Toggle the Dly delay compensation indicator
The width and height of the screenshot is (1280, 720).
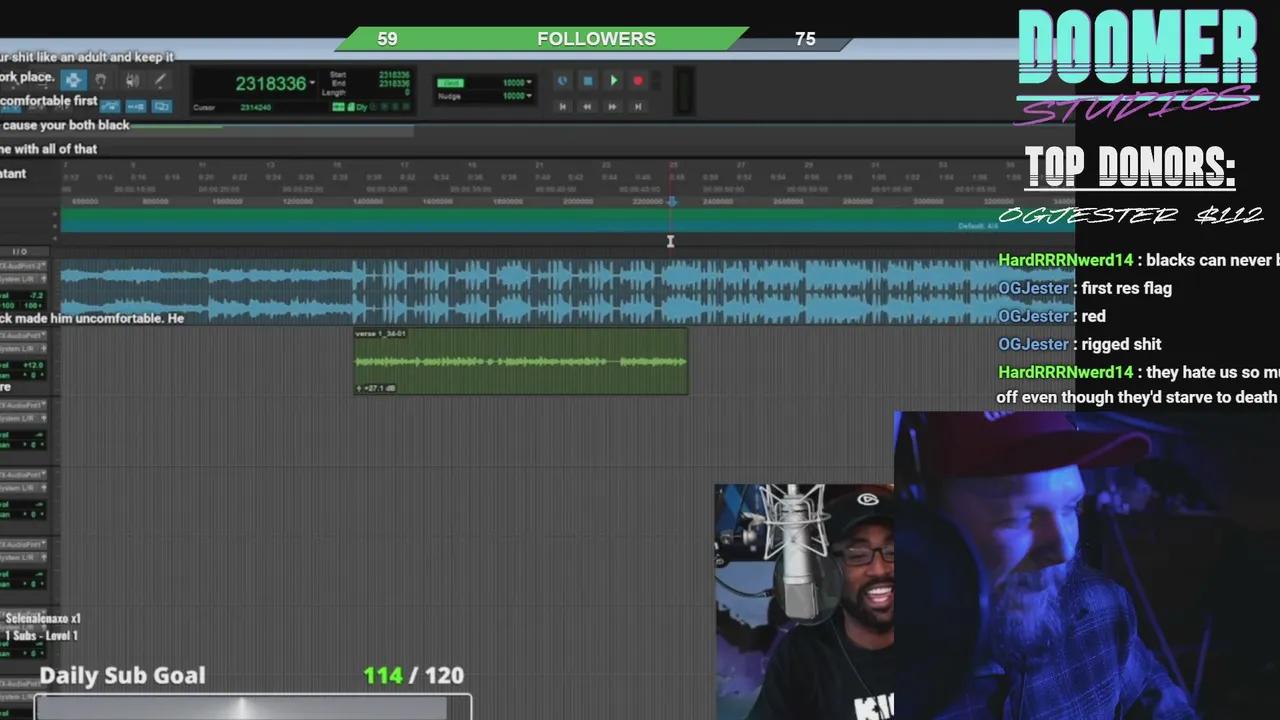tap(361, 107)
